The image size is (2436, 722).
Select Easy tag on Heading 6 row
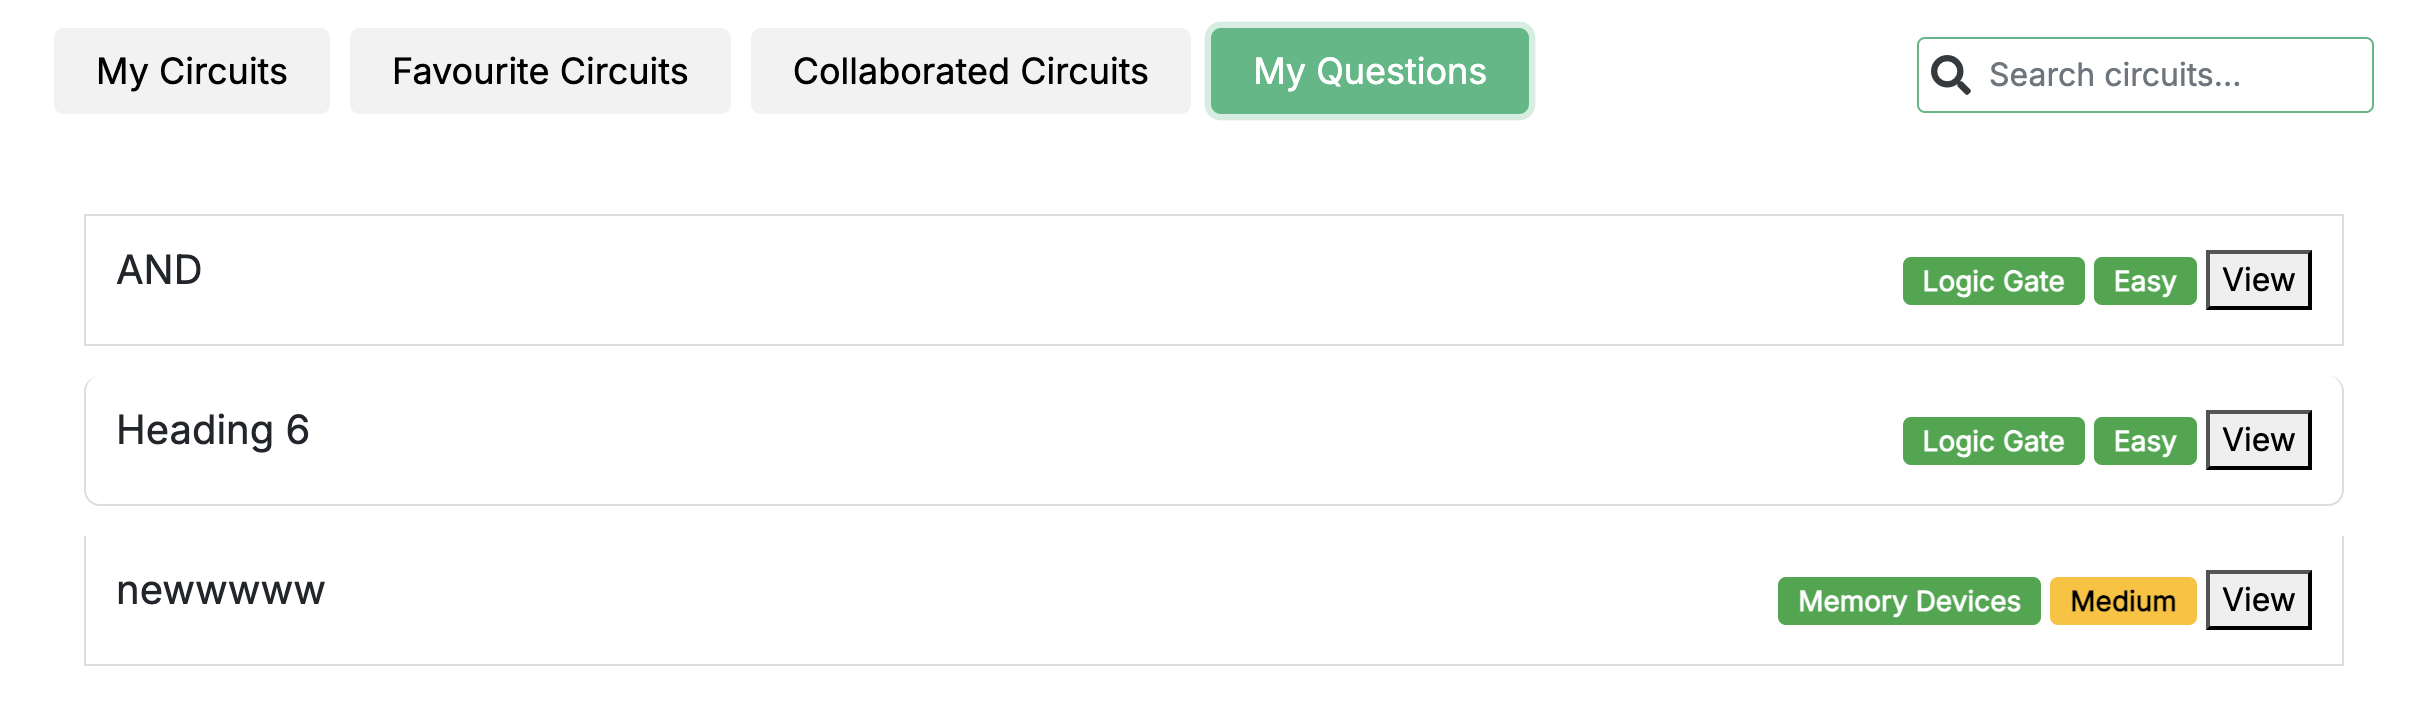coord(2144,441)
